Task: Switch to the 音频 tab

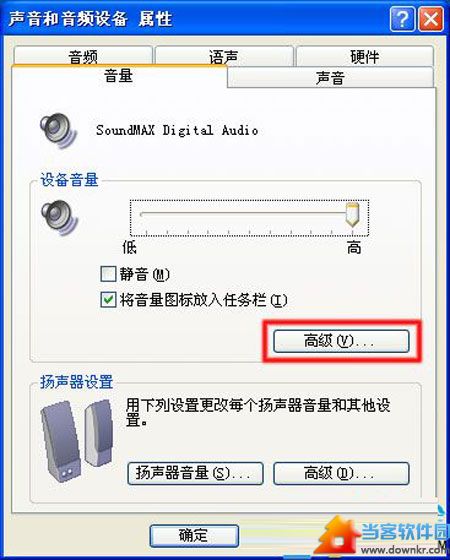Action: point(83,56)
